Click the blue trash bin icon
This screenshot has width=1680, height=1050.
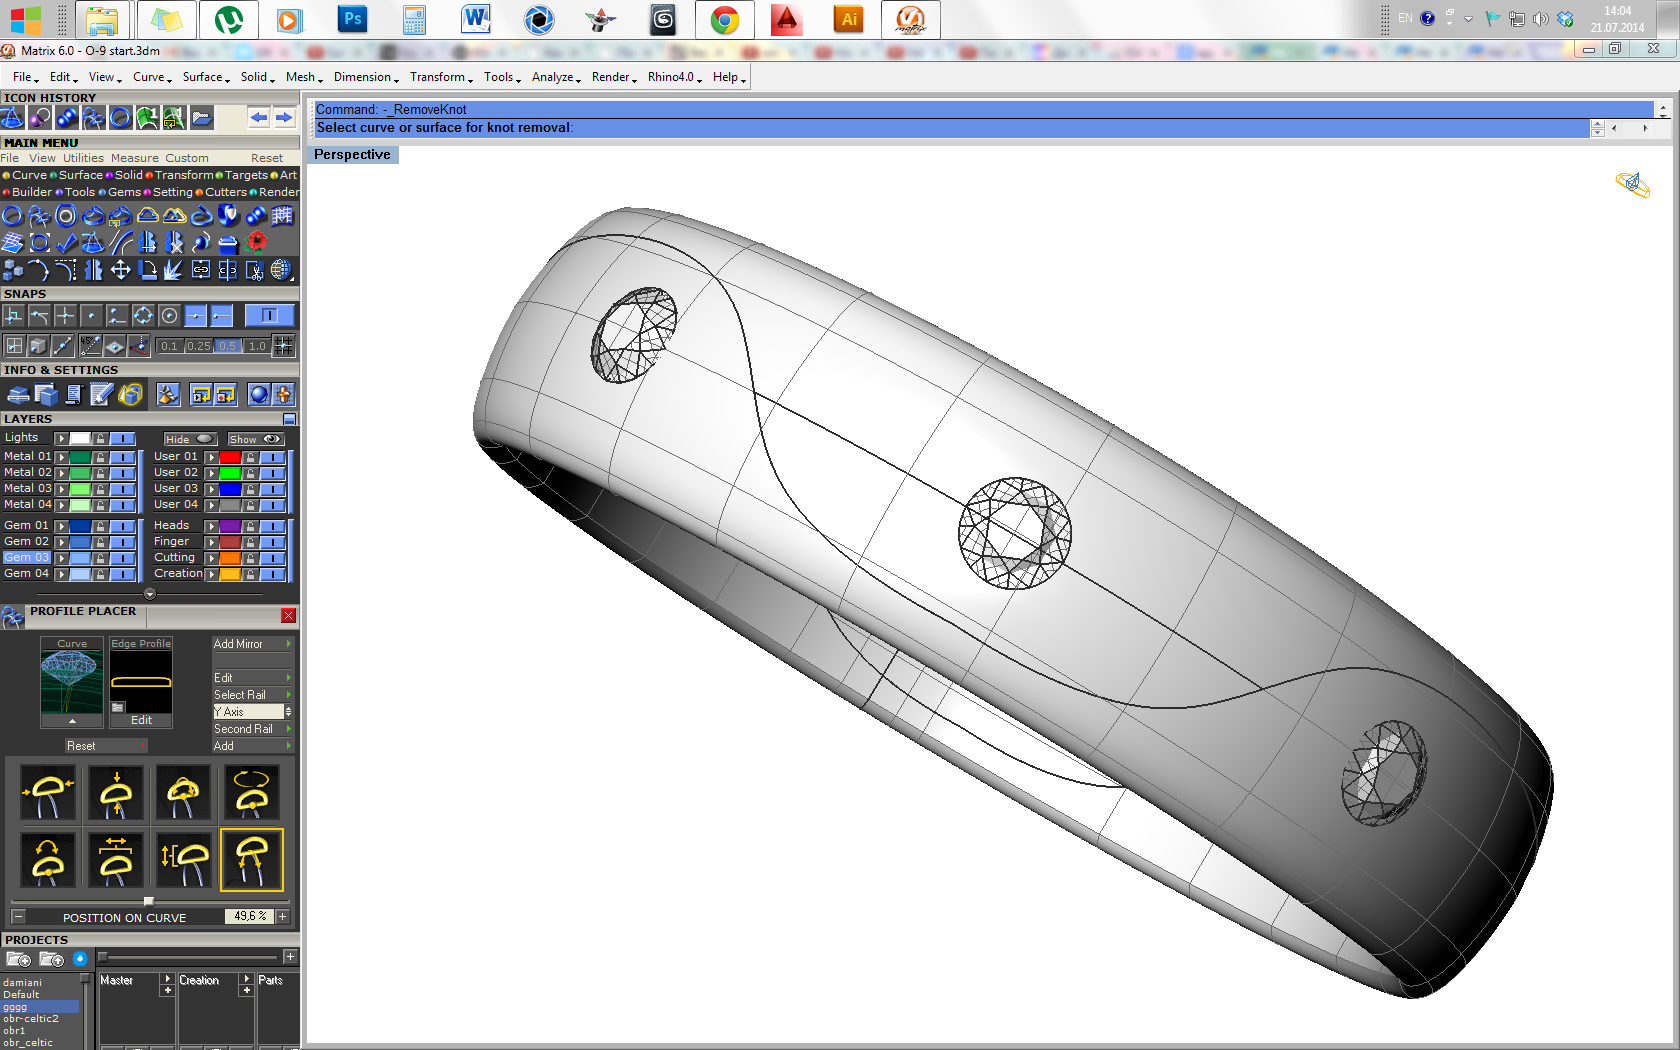click(x=228, y=242)
